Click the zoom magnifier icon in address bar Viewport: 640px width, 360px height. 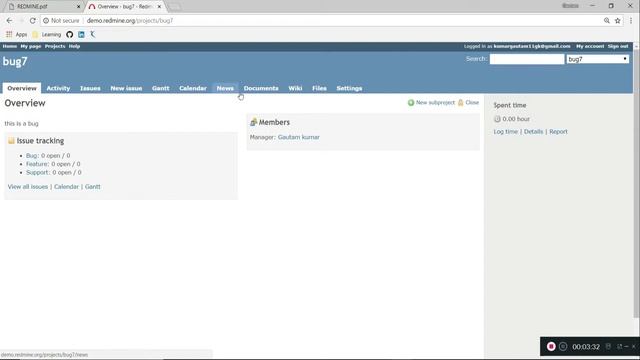tap(607, 20)
